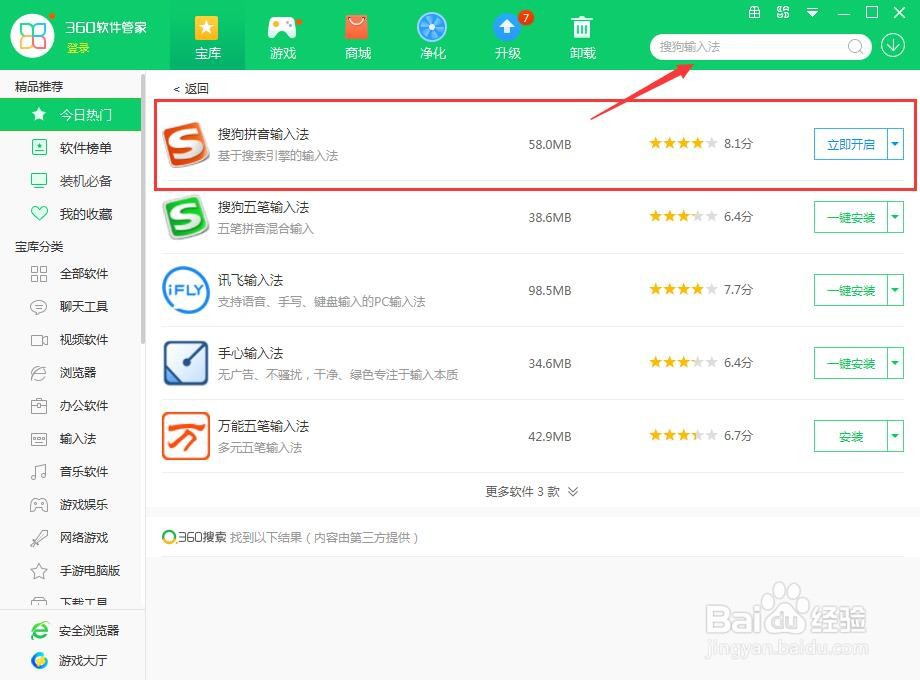Expand dropdown arrow beside 立即开启

pos(895,144)
